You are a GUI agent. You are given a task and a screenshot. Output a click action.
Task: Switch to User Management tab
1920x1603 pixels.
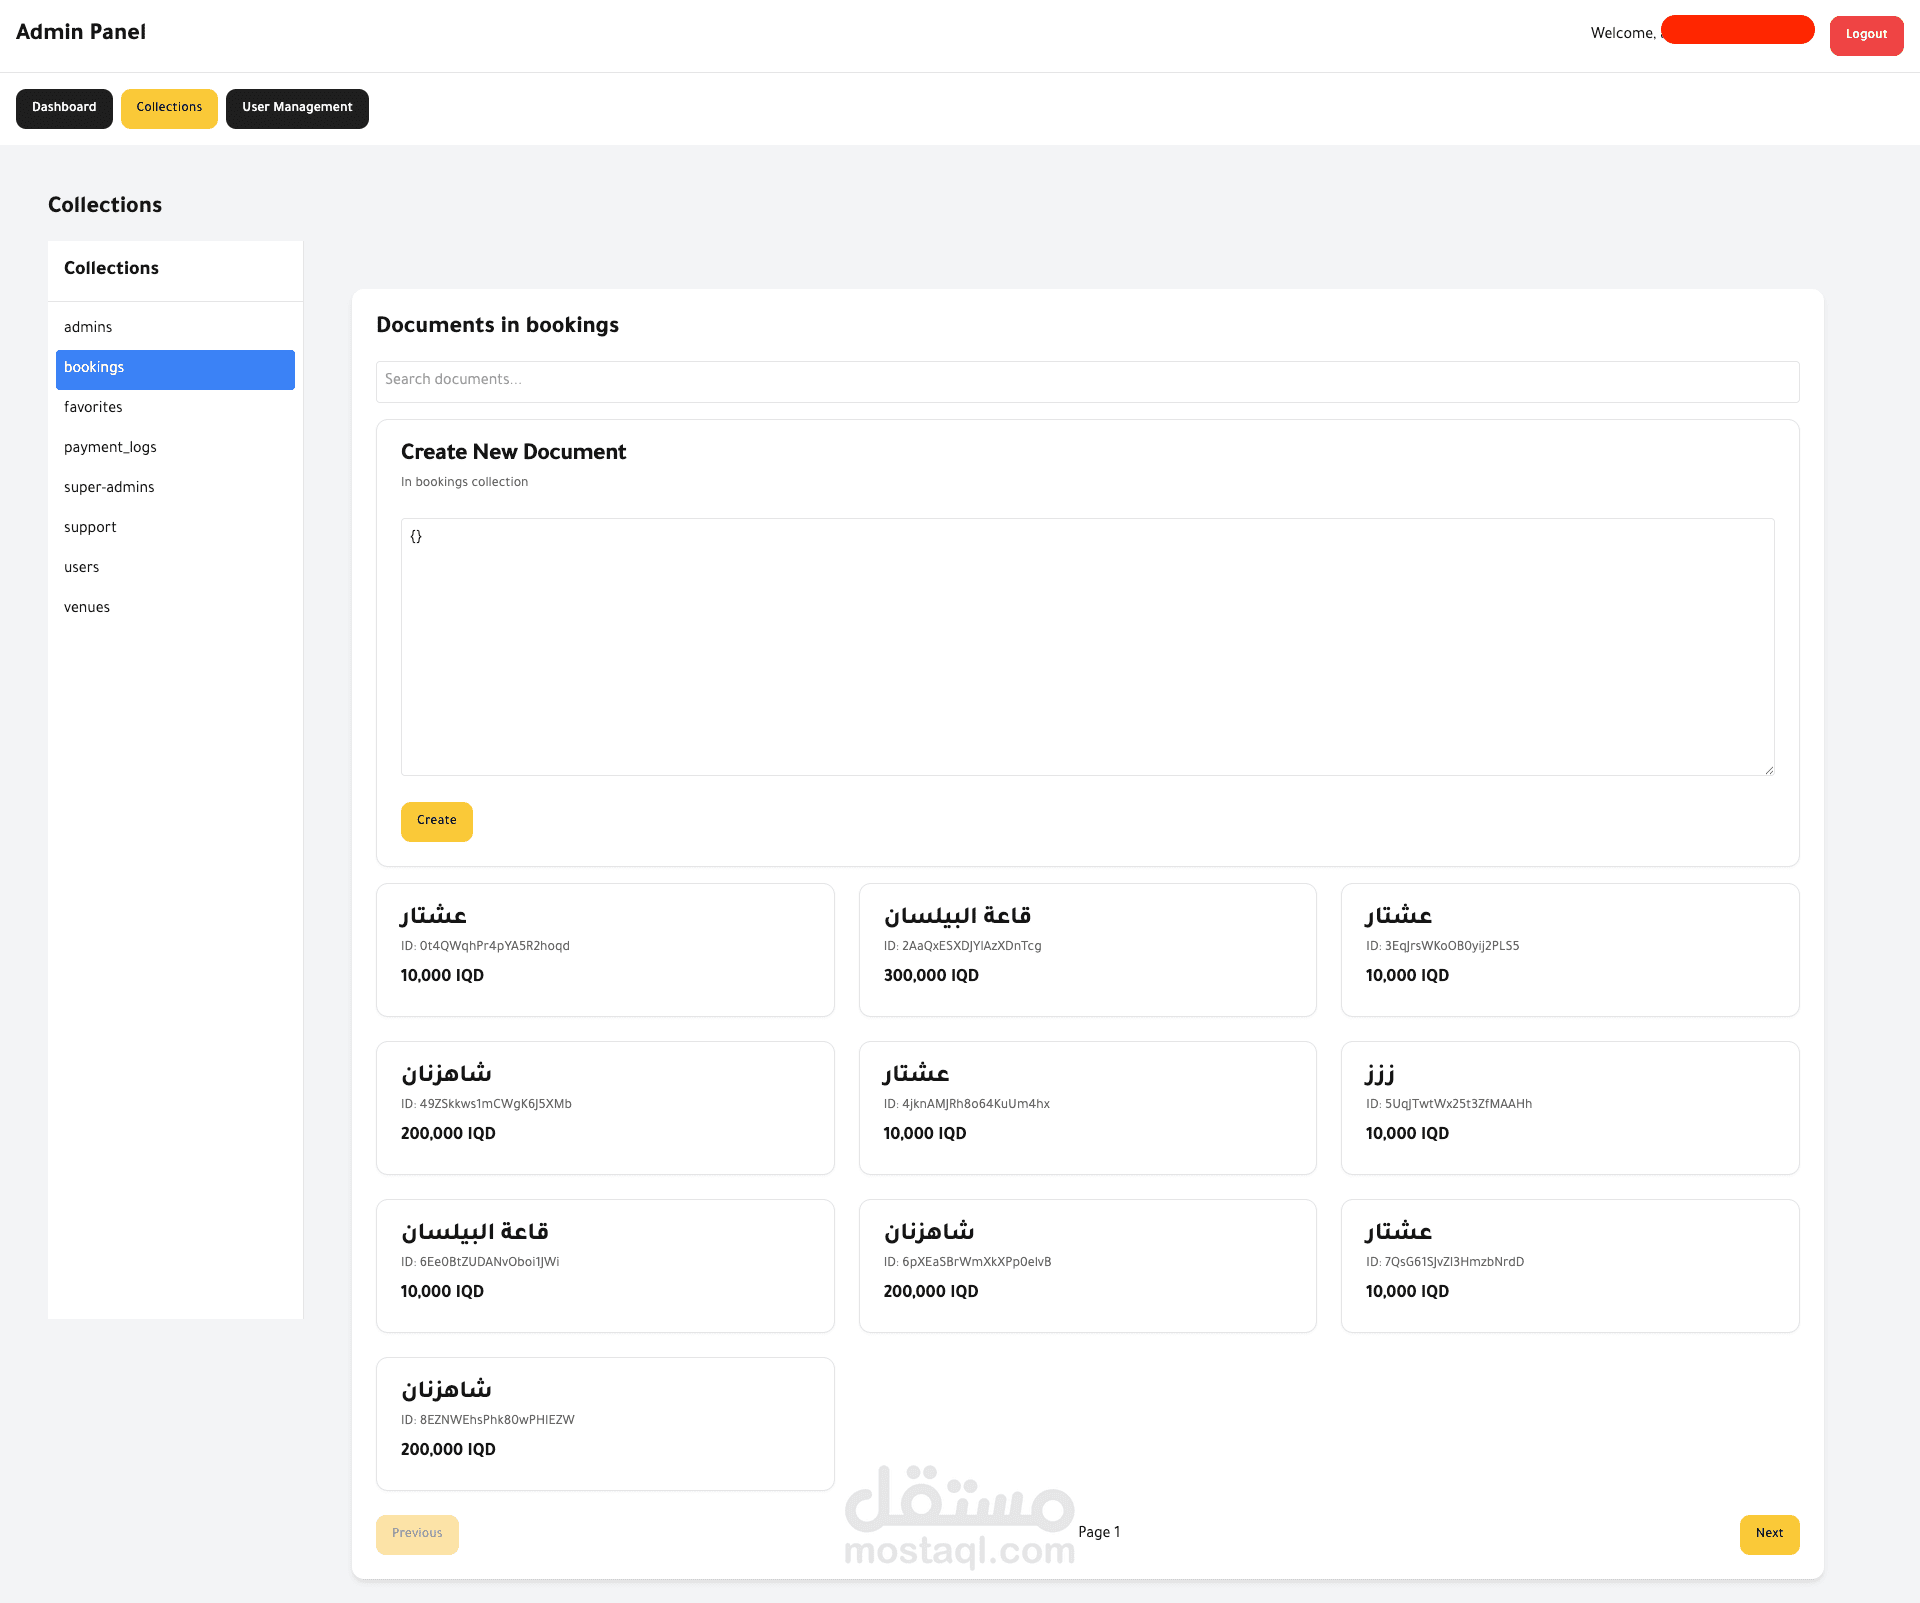pos(297,108)
